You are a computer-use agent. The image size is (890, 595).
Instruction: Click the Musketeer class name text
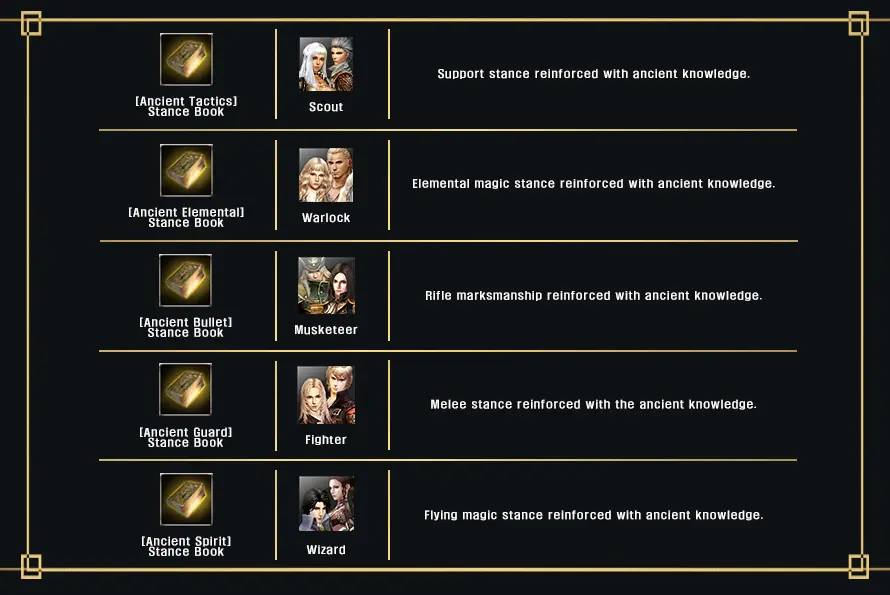326,330
